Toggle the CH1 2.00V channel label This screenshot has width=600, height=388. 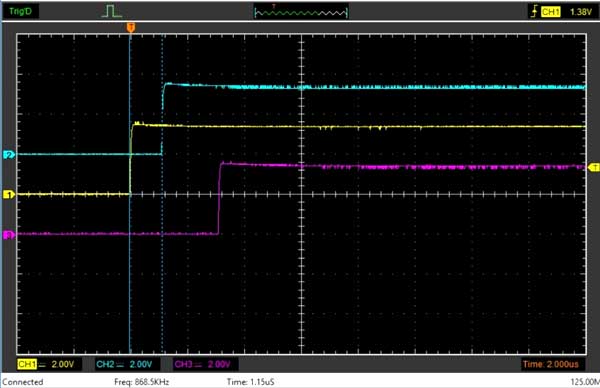[46, 364]
